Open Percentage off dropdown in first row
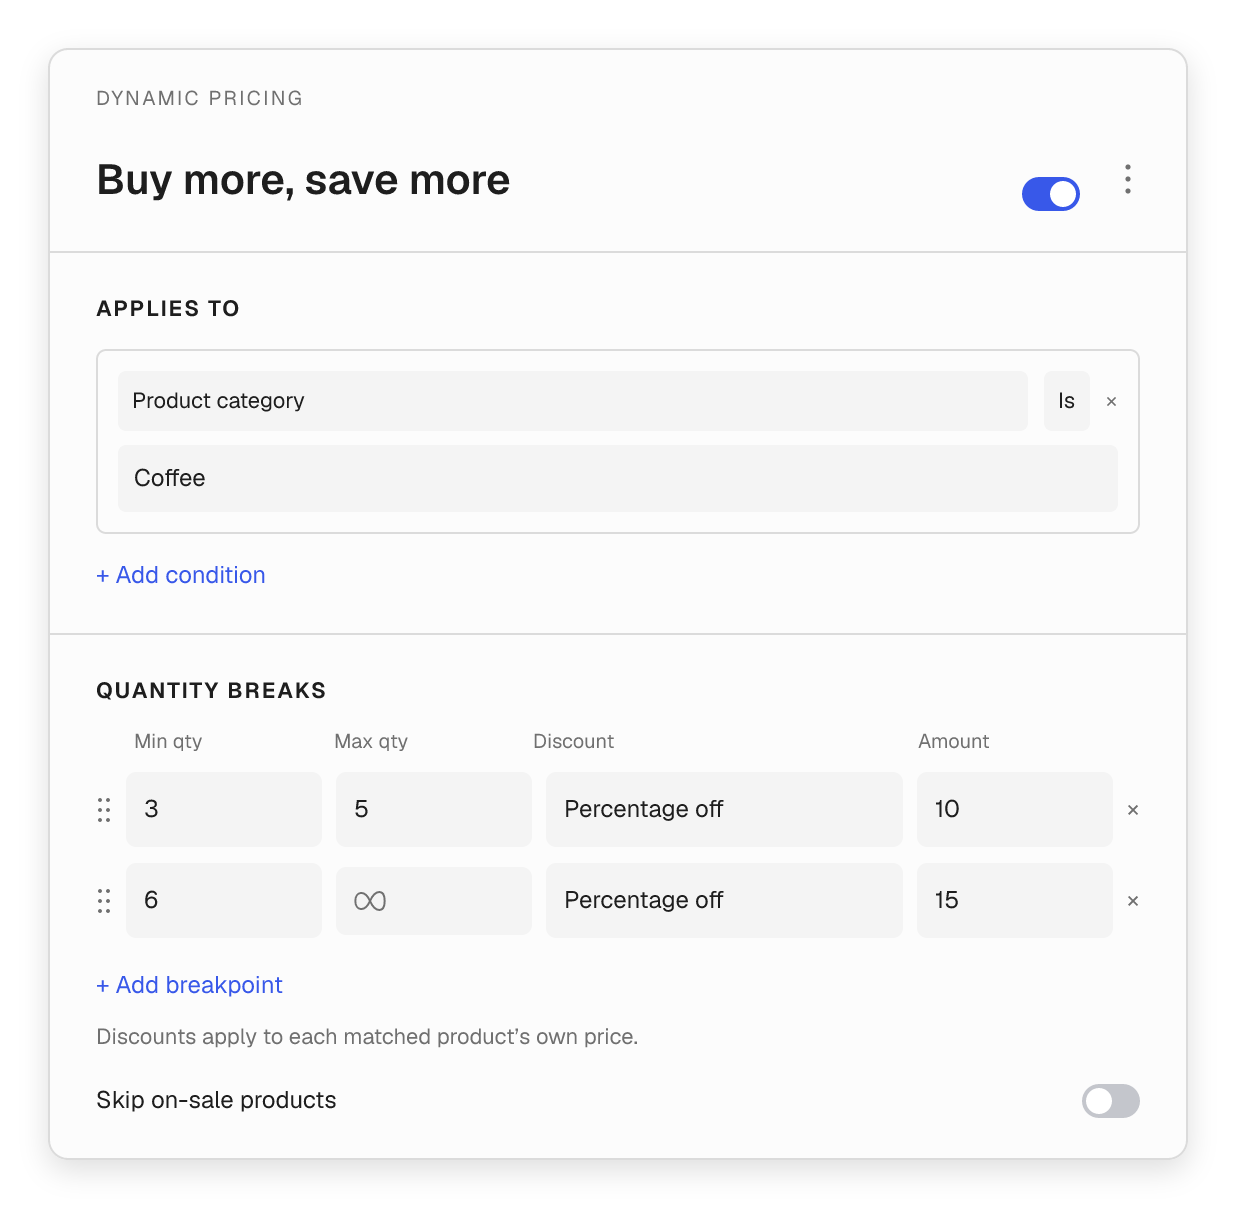1236x1216 pixels. click(724, 809)
